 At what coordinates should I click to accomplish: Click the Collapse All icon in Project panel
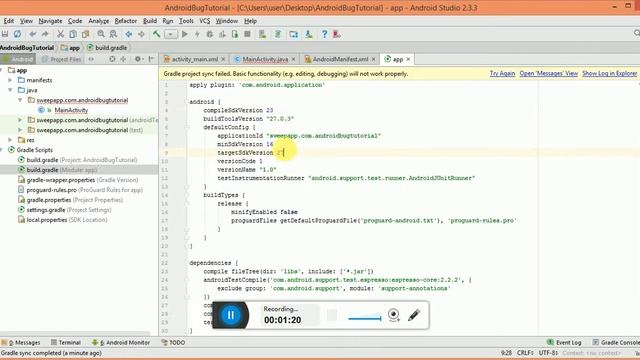click(123, 59)
